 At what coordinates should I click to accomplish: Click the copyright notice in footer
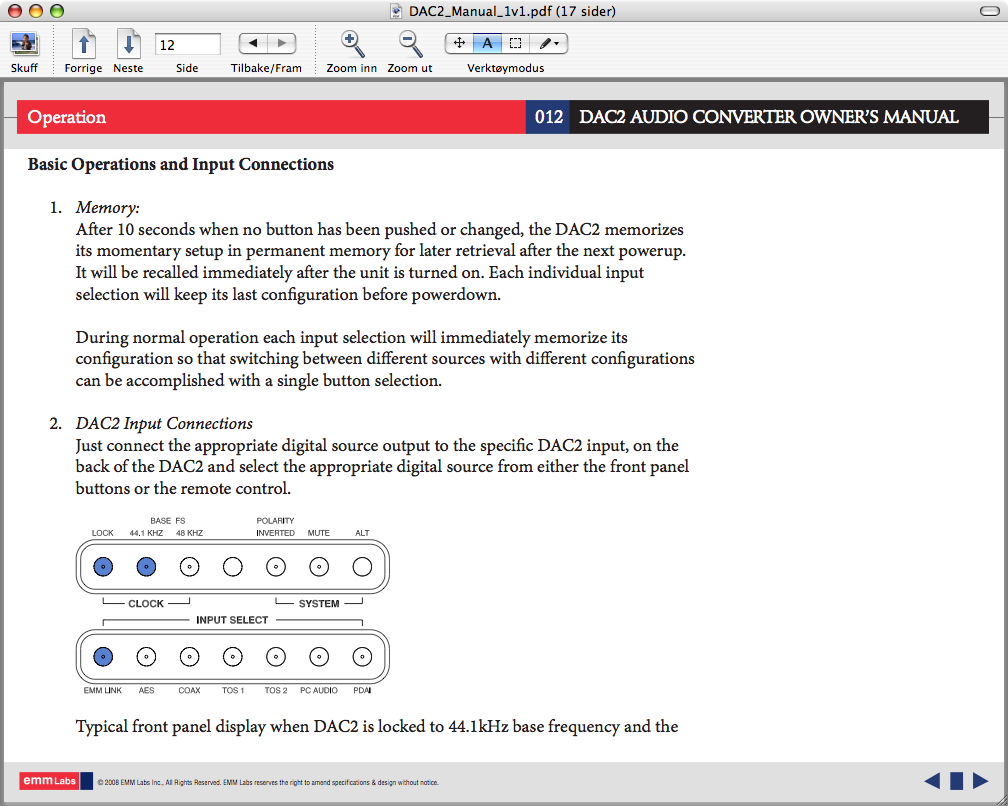coord(268,782)
